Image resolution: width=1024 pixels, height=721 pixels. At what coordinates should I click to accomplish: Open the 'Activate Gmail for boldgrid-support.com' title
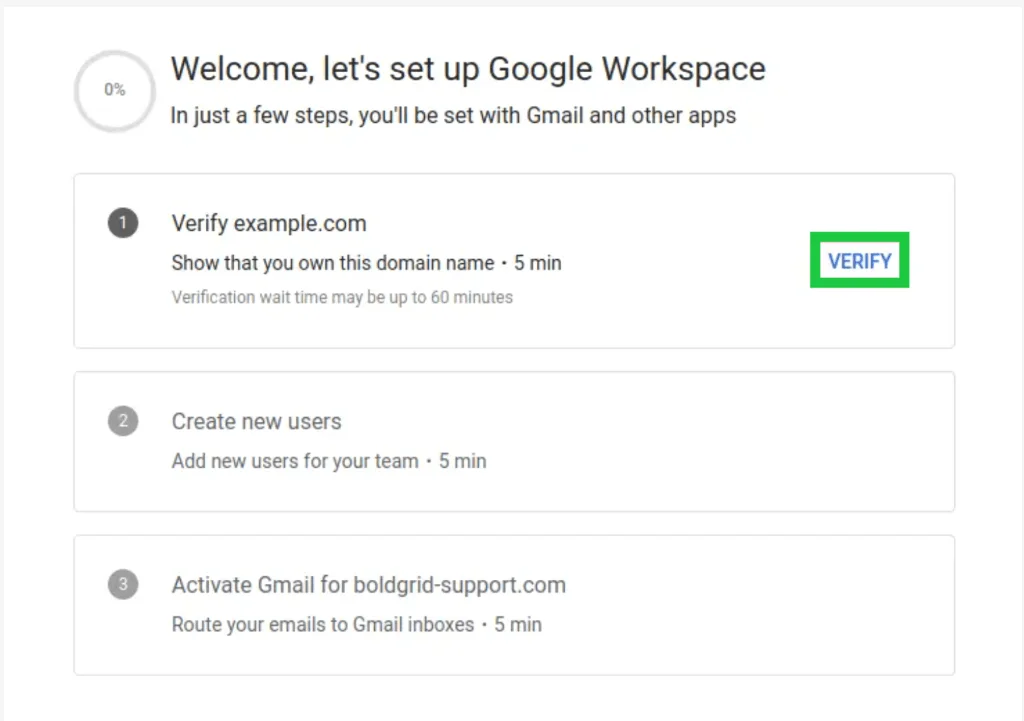368,585
